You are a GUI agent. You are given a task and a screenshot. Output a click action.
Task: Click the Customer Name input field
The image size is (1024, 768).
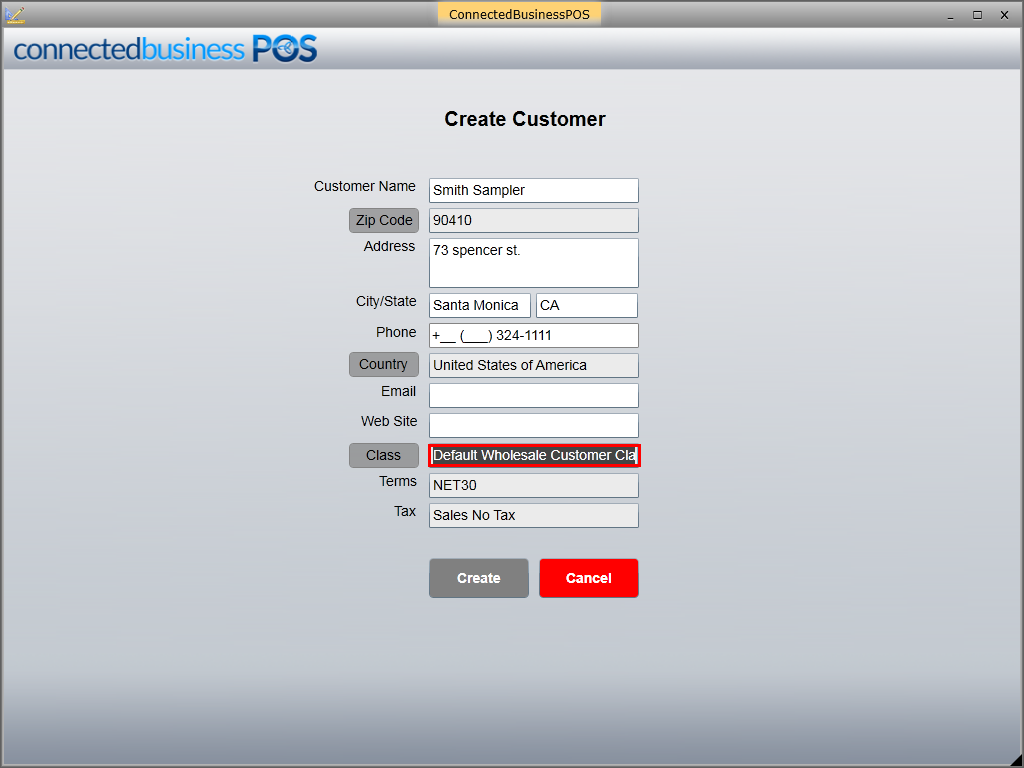pyautogui.click(x=534, y=190)
